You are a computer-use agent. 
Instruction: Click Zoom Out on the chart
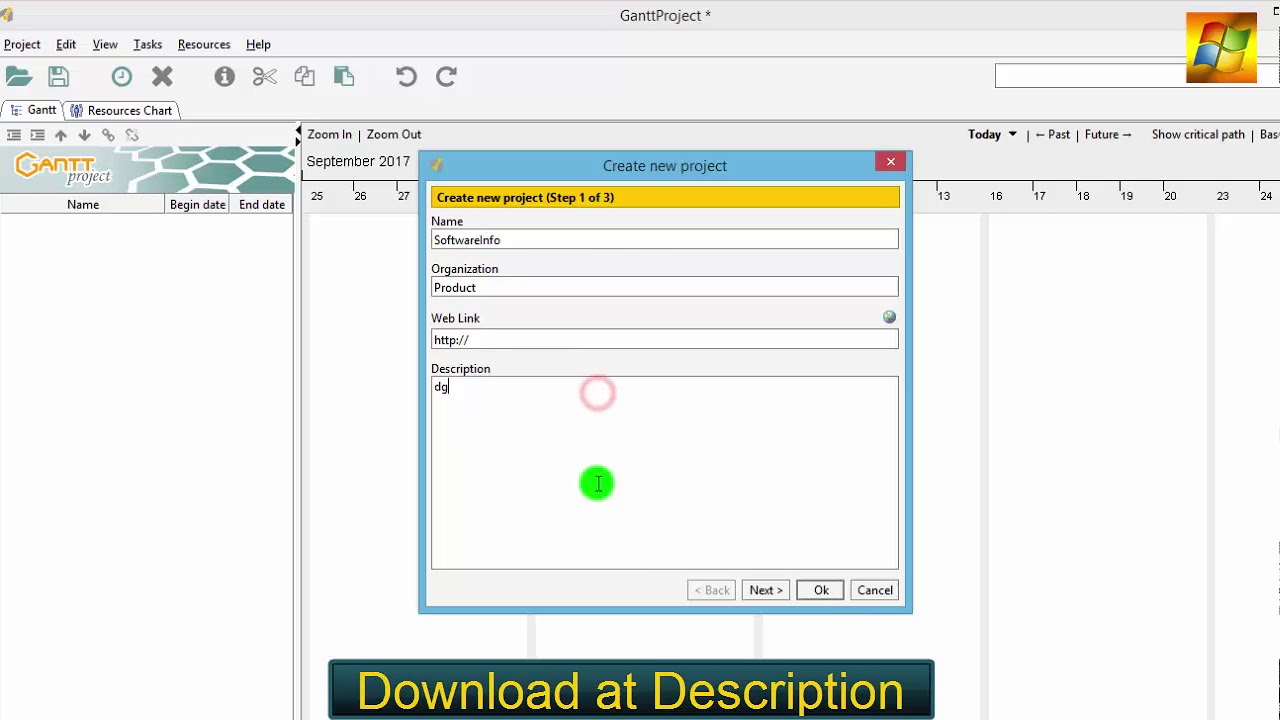point(393,134)
